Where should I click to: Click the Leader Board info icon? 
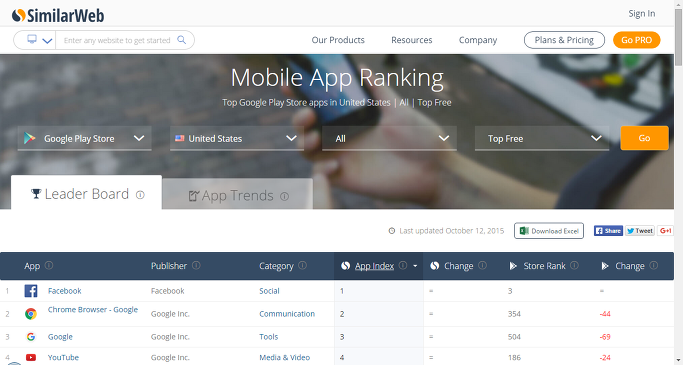tap(140, 195)
